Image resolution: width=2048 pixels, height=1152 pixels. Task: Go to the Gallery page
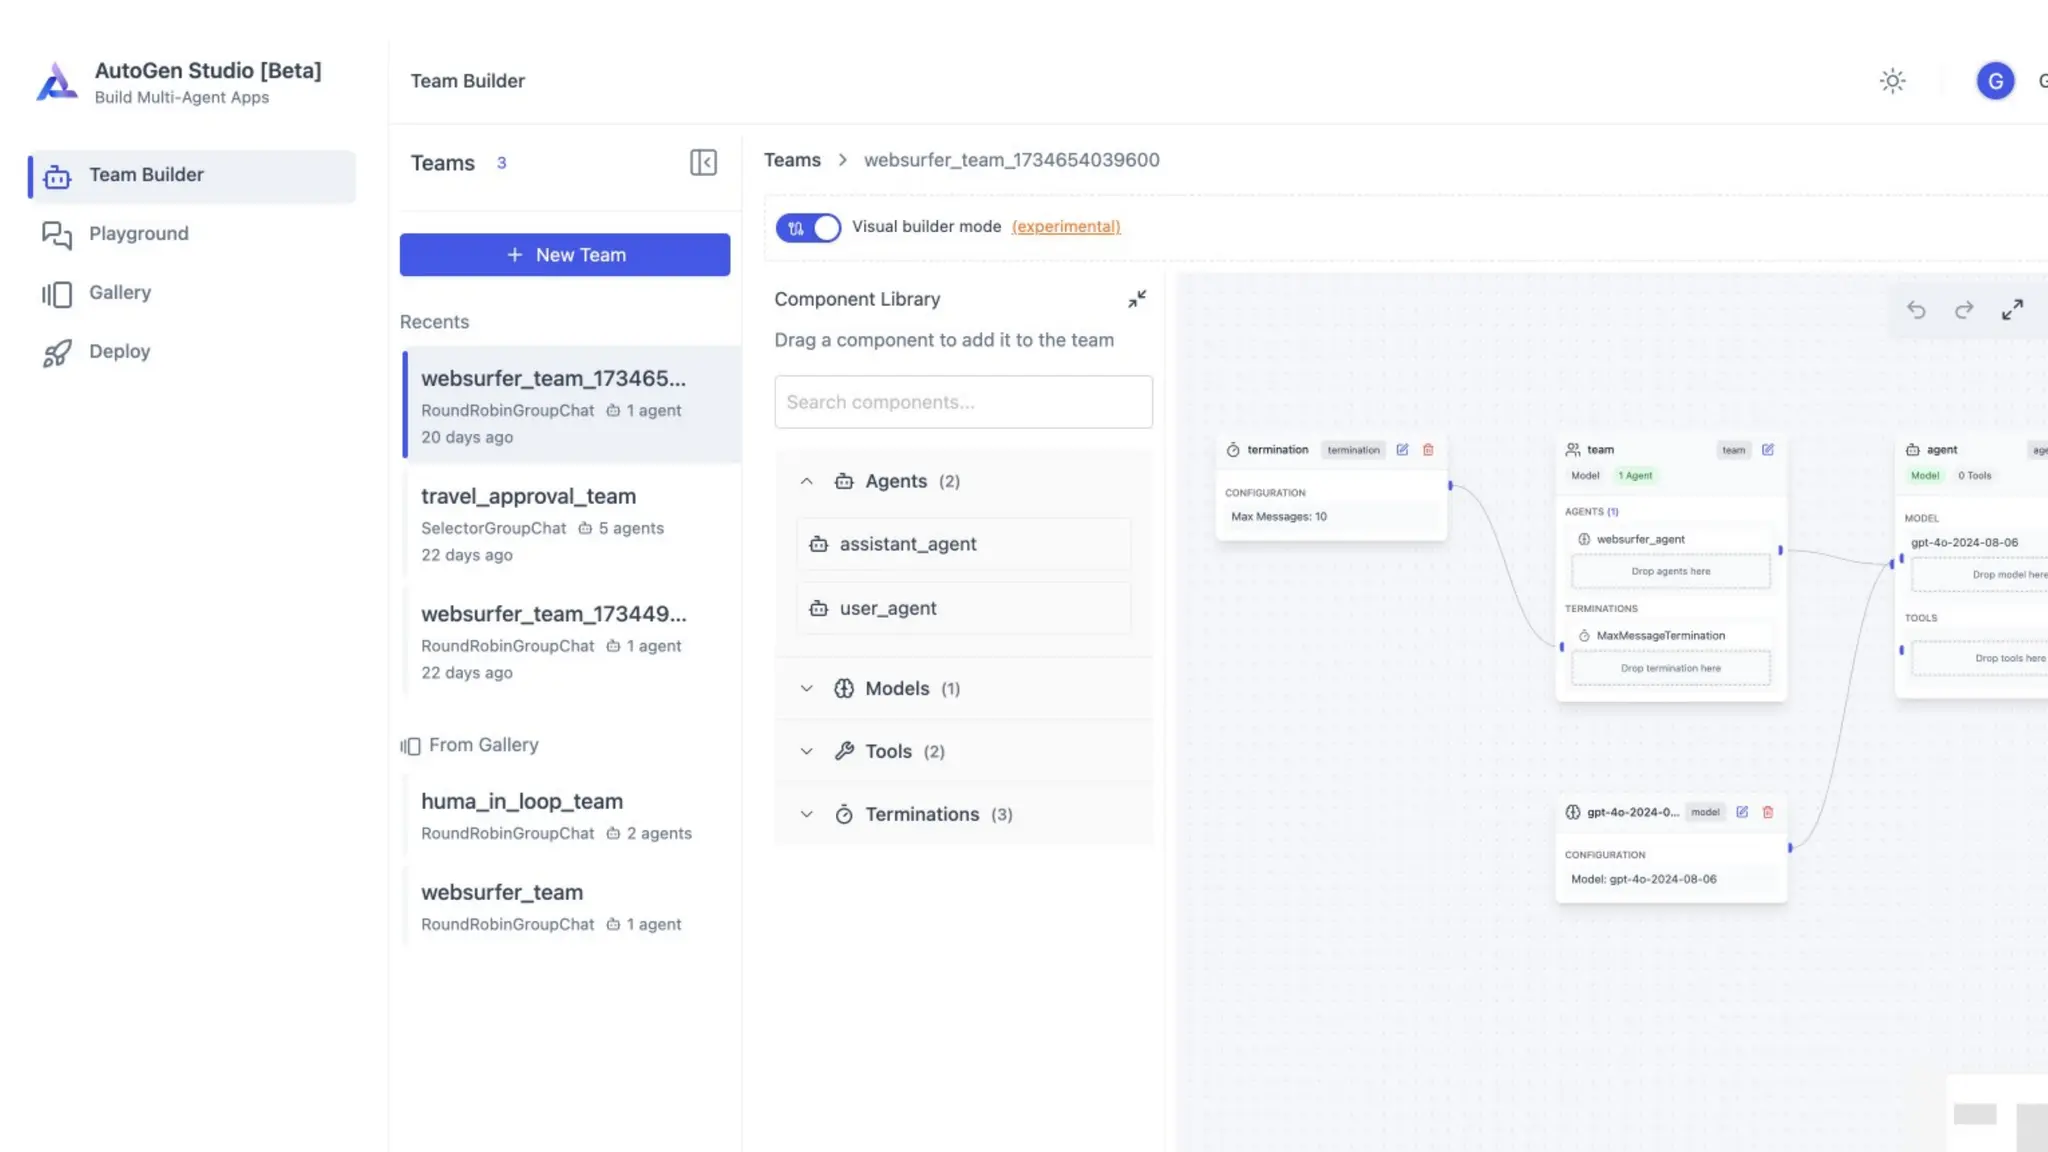(120, 292)
